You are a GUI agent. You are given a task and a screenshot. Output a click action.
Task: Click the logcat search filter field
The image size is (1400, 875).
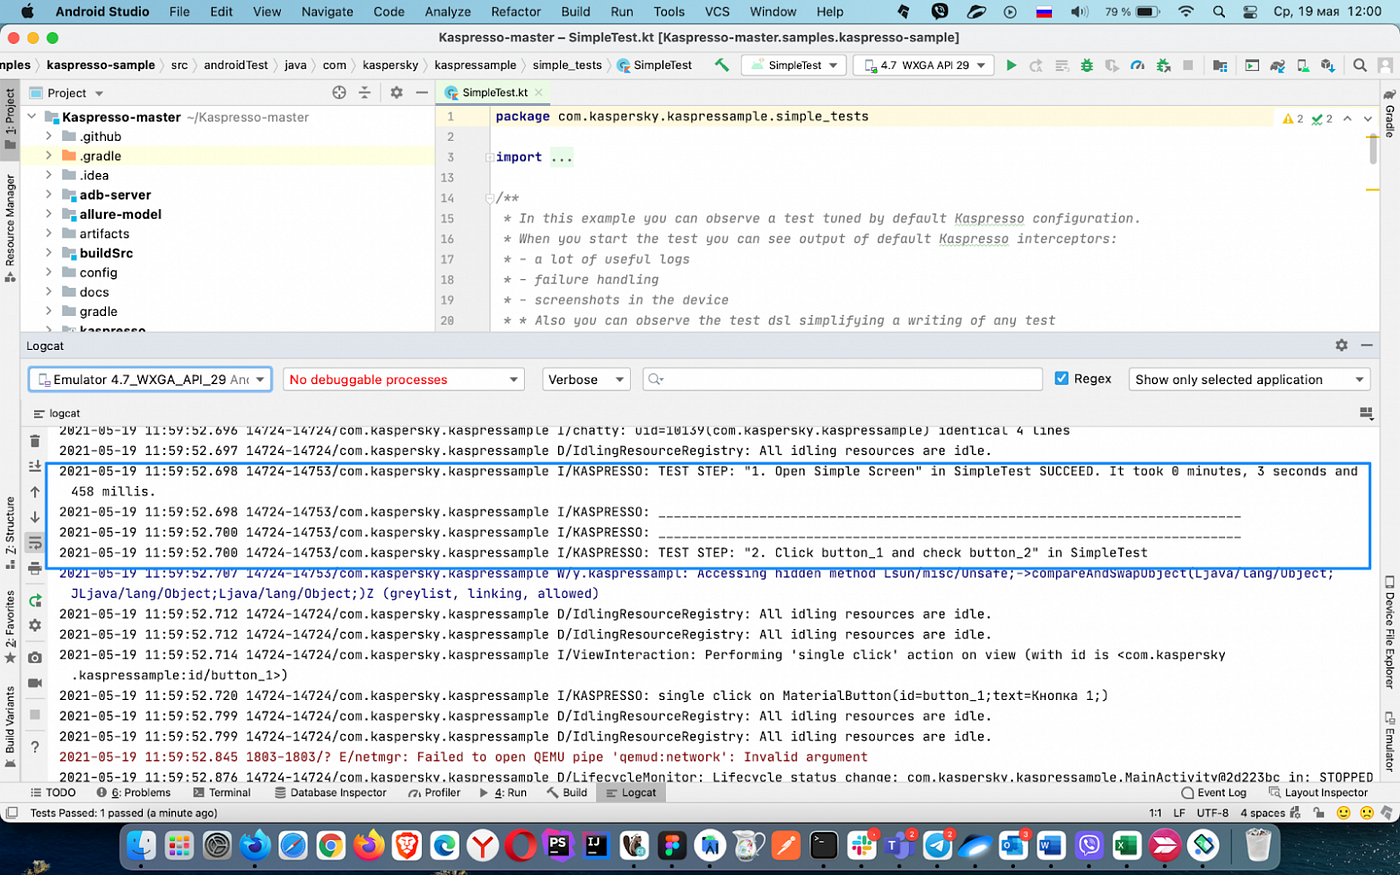pos(842,380)
